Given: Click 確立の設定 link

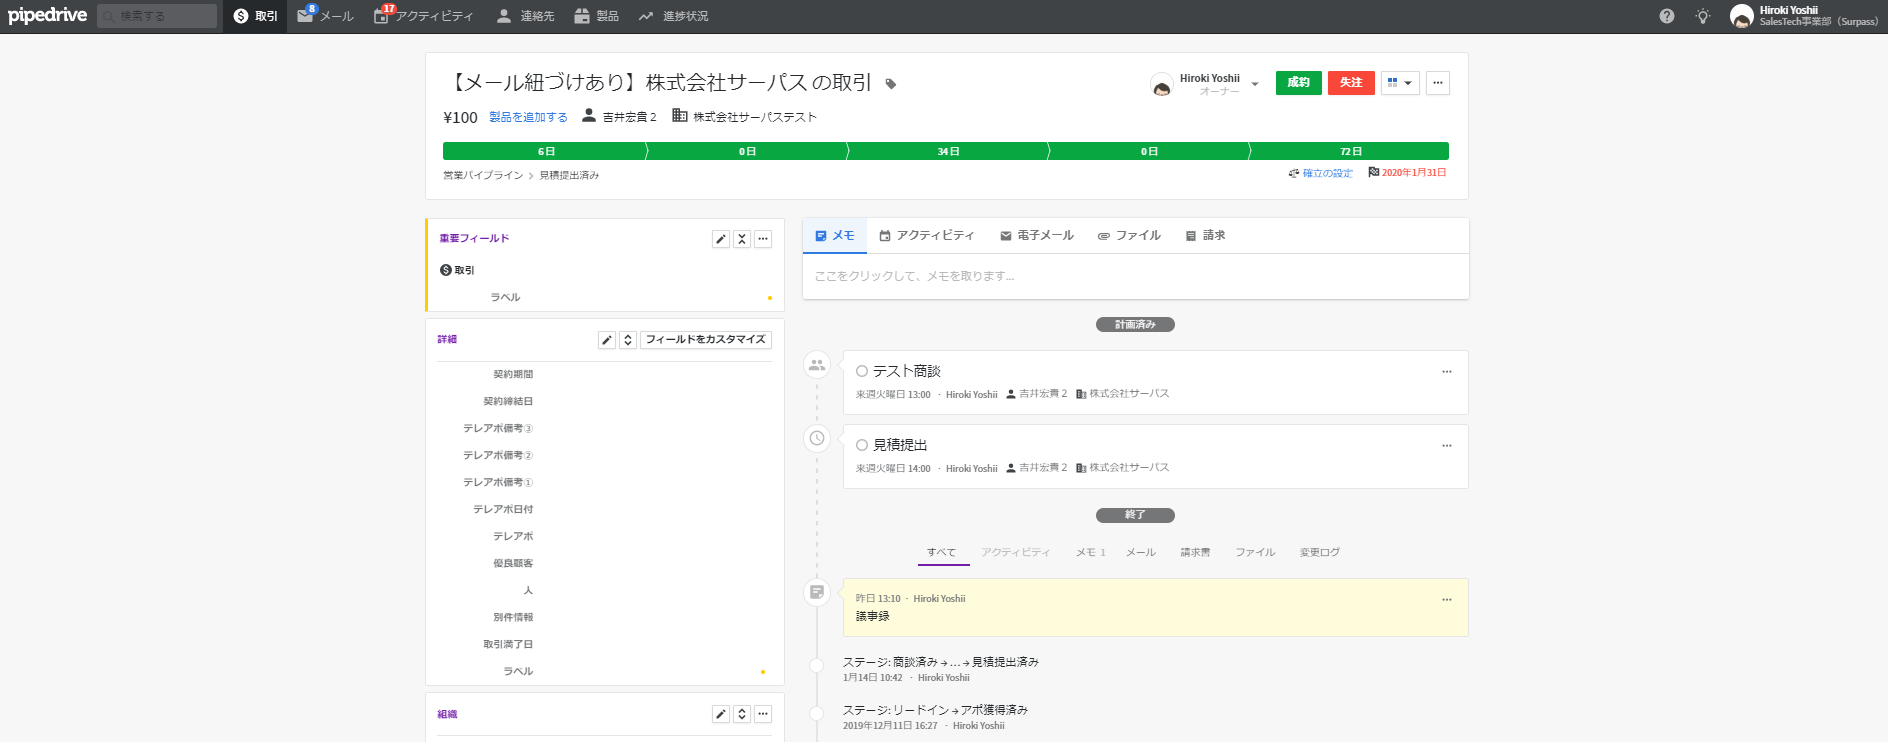Looking at the screenshot, I should point(1327,173).
